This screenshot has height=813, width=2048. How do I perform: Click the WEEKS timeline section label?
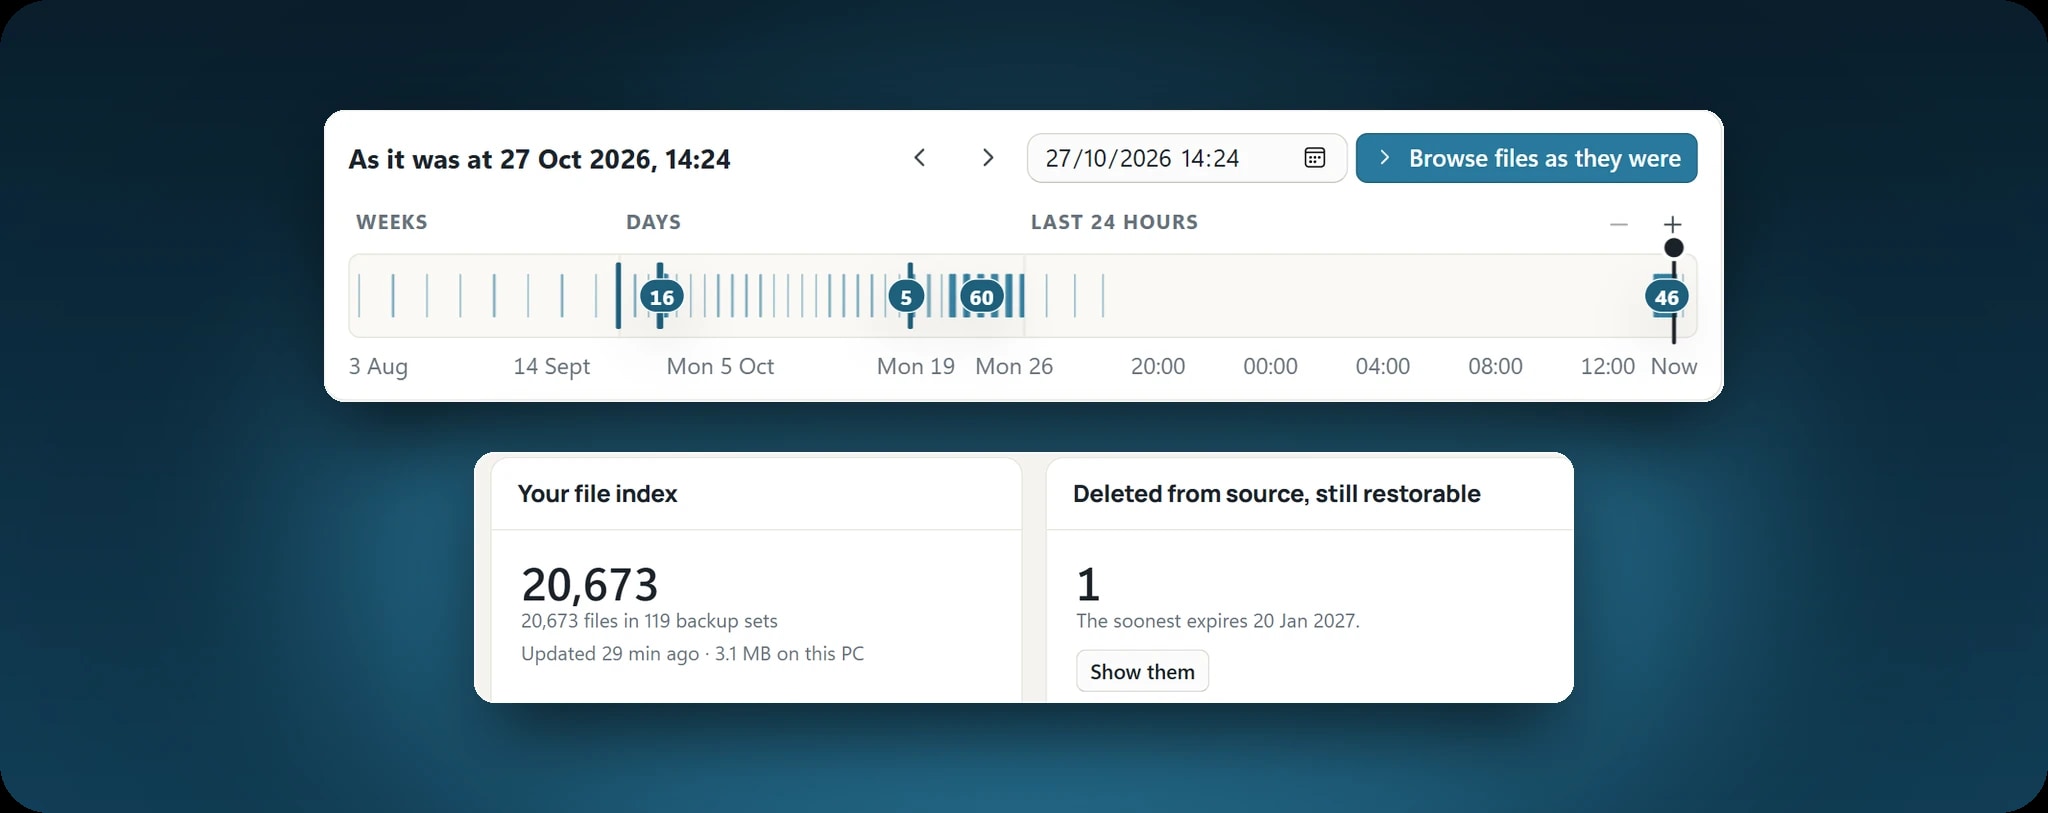(x=391, y=222)
